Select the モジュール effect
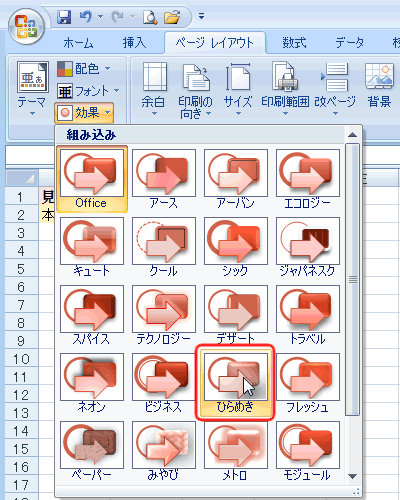 (x=308, y=451)
